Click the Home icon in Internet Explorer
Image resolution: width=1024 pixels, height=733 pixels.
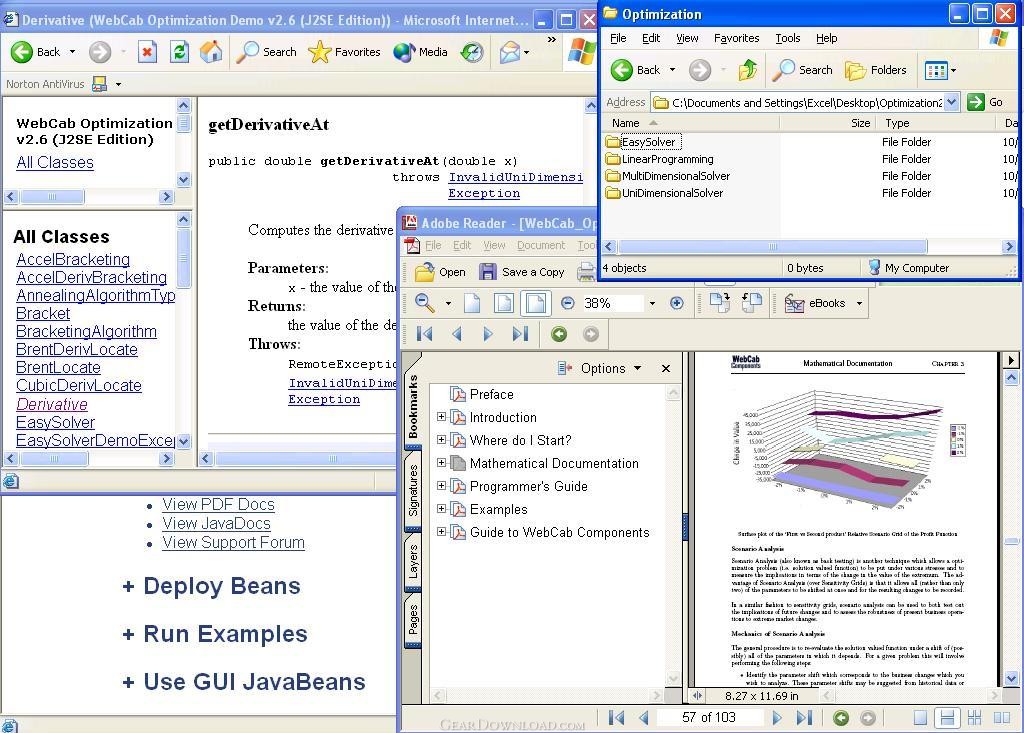pyautogui.click(x=210, y=52)
